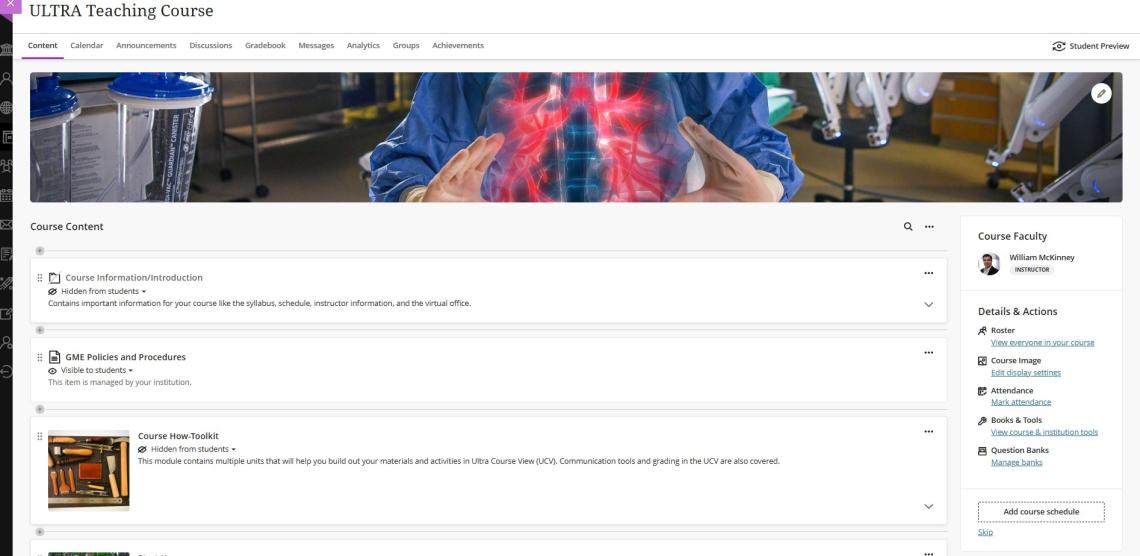The image size is (1140, 556).
Task: Open ellipsis menu for GME Policies and Procedures
Action: pos(928,352)
